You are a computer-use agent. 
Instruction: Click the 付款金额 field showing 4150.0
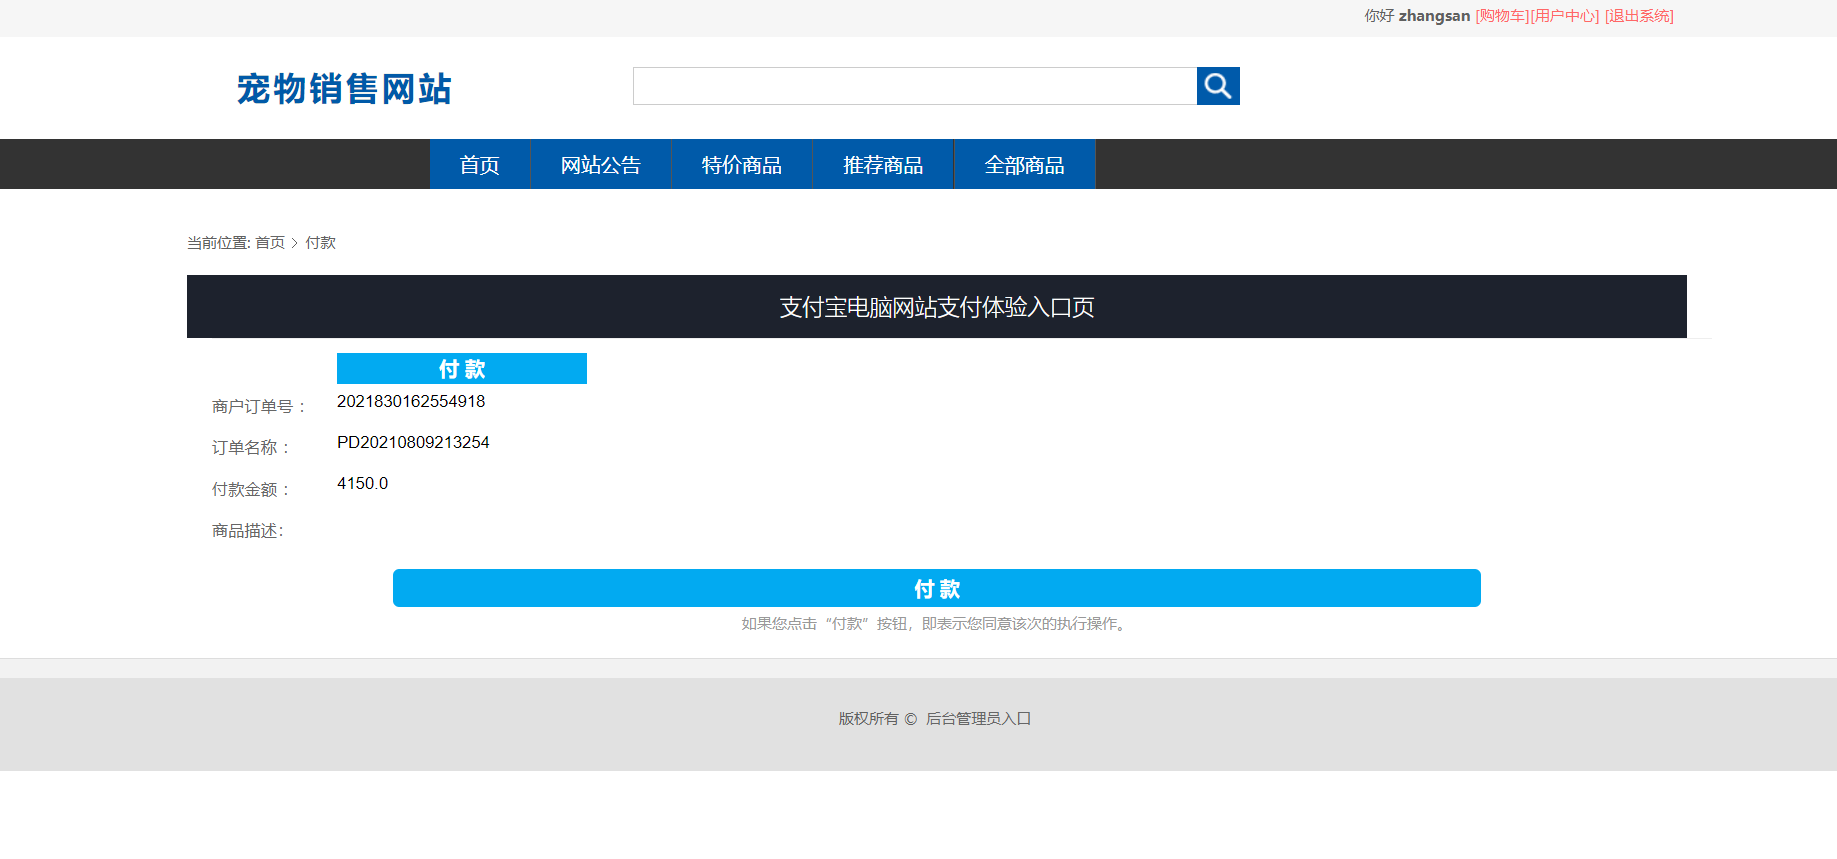pos(362,483)
